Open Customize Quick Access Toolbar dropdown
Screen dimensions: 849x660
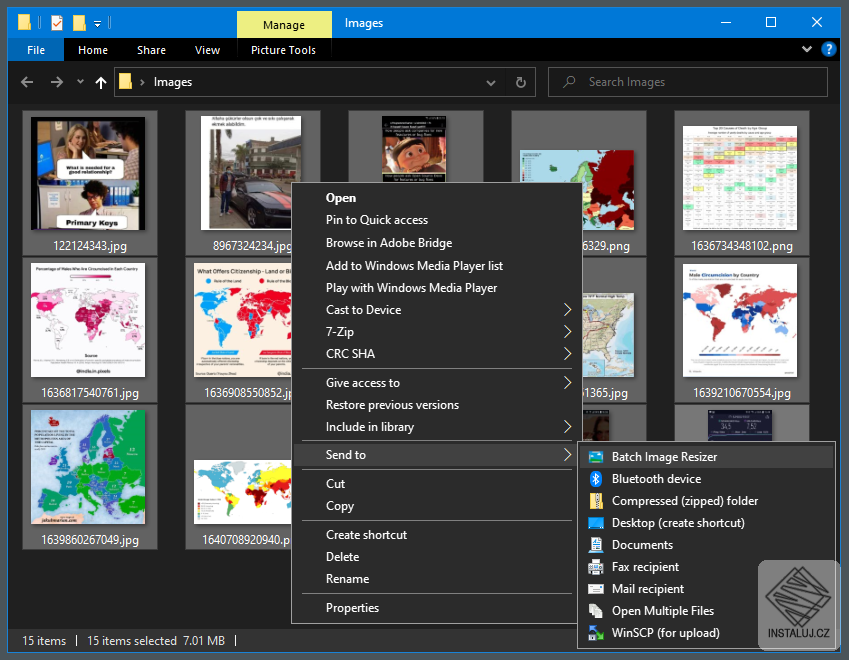tap(97, 23)
